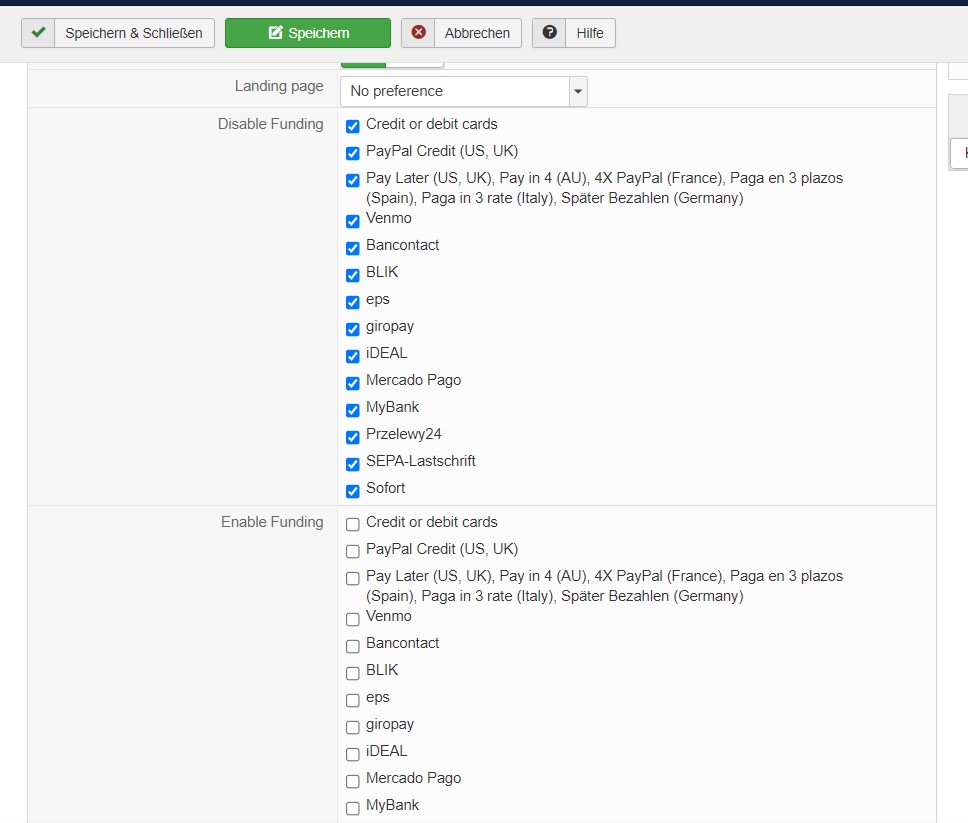
Task: Click the green checkmark save-and-close icon
Action: 38,32
